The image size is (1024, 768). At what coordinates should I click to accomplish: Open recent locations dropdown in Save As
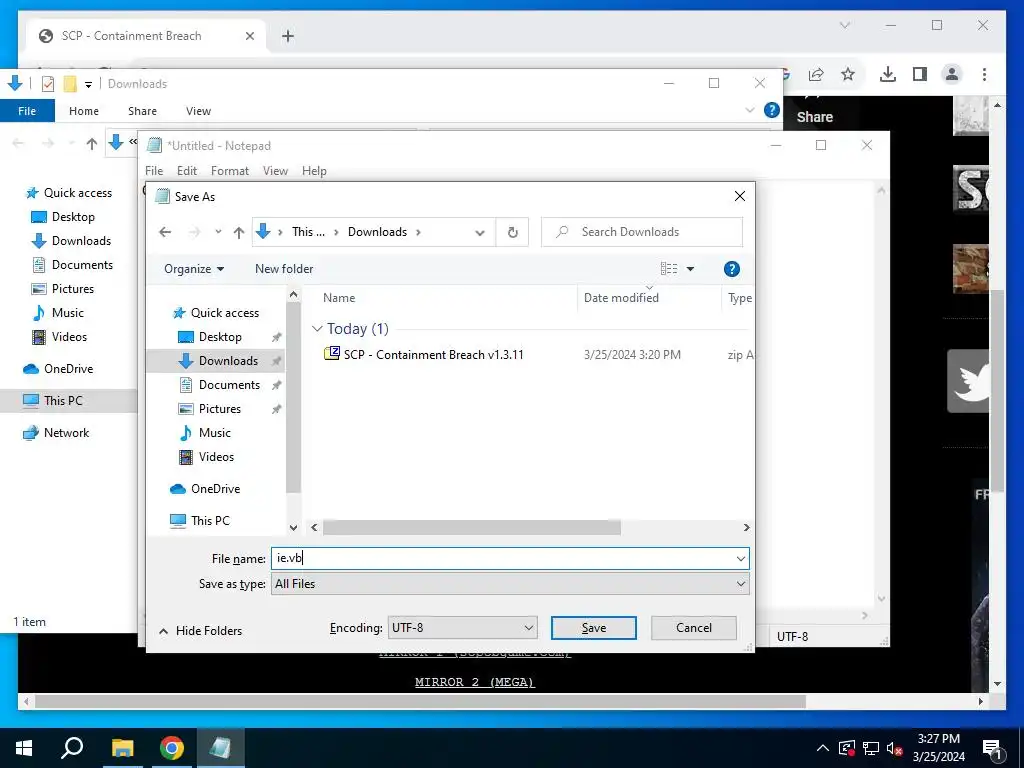pyautogui.click(x=218, y=232)
